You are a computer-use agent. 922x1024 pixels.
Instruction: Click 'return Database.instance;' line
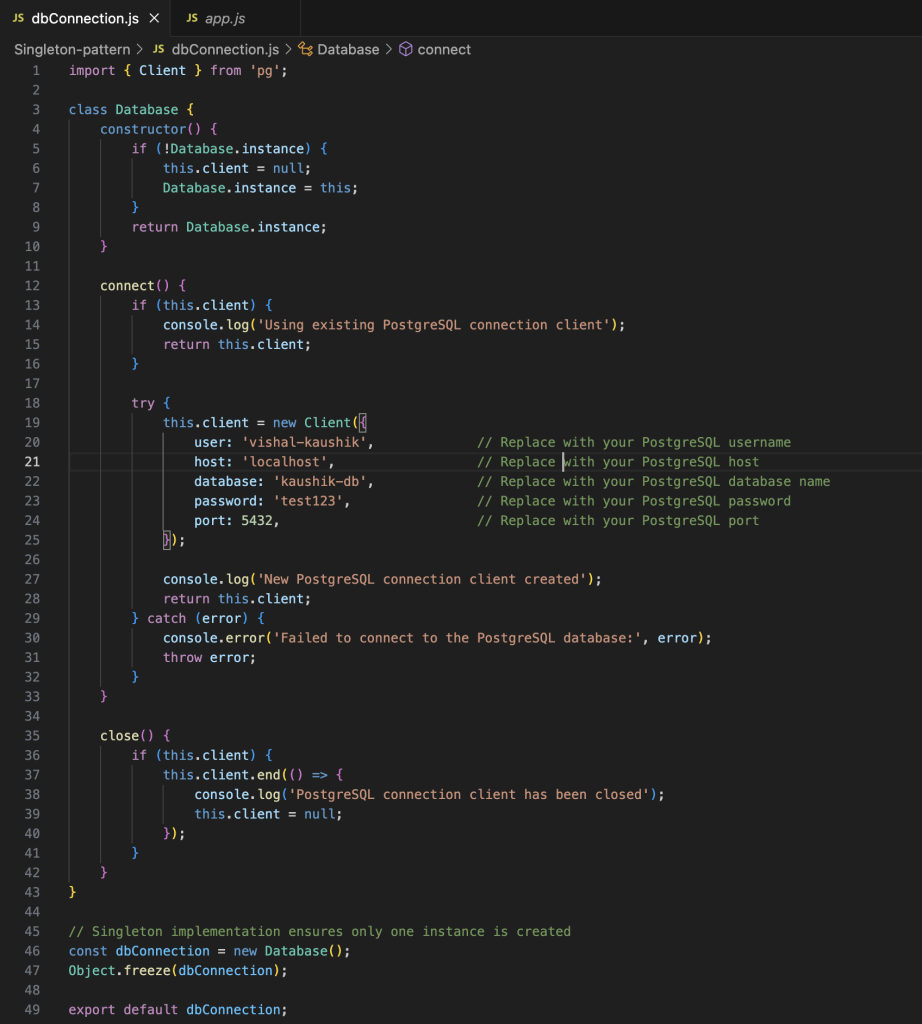click(229, 227)
